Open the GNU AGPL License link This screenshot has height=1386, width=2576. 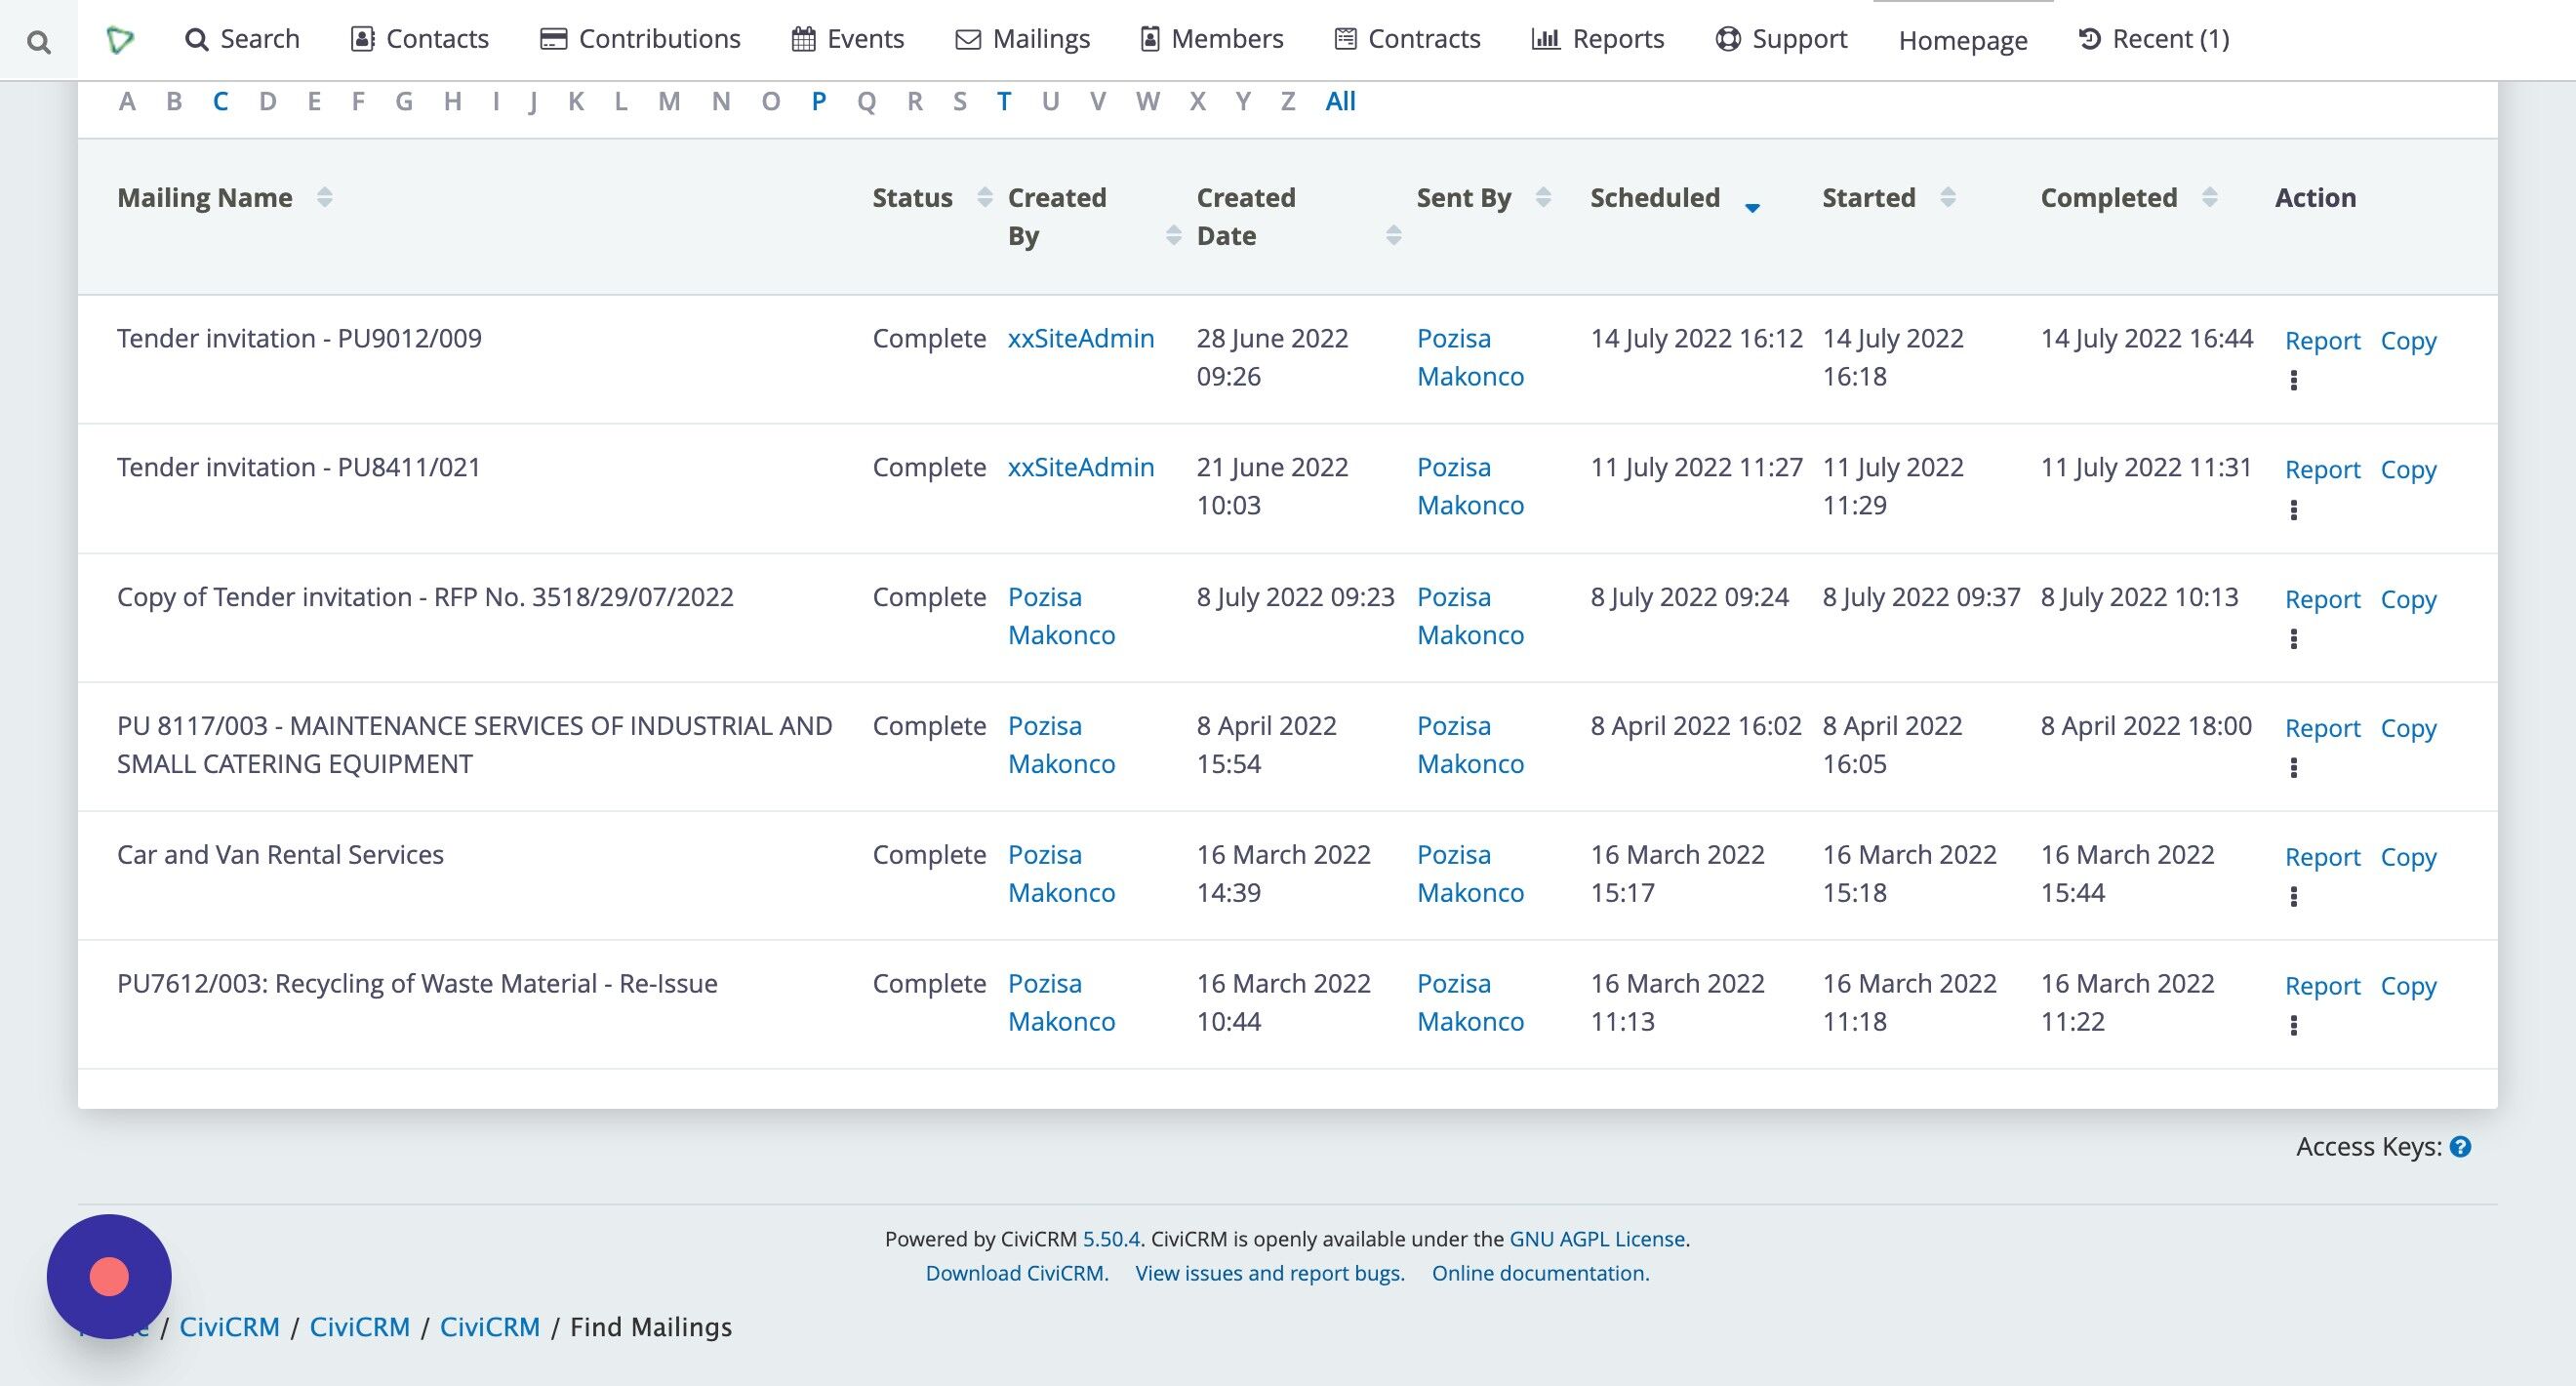(1597, 1239)
